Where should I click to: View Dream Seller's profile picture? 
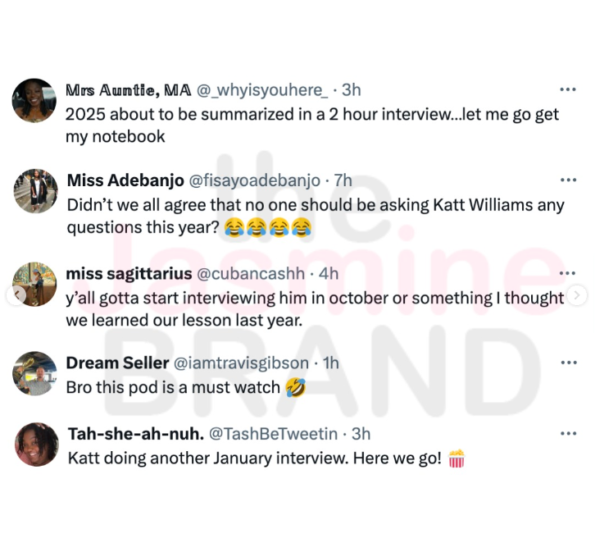point(35,373)
